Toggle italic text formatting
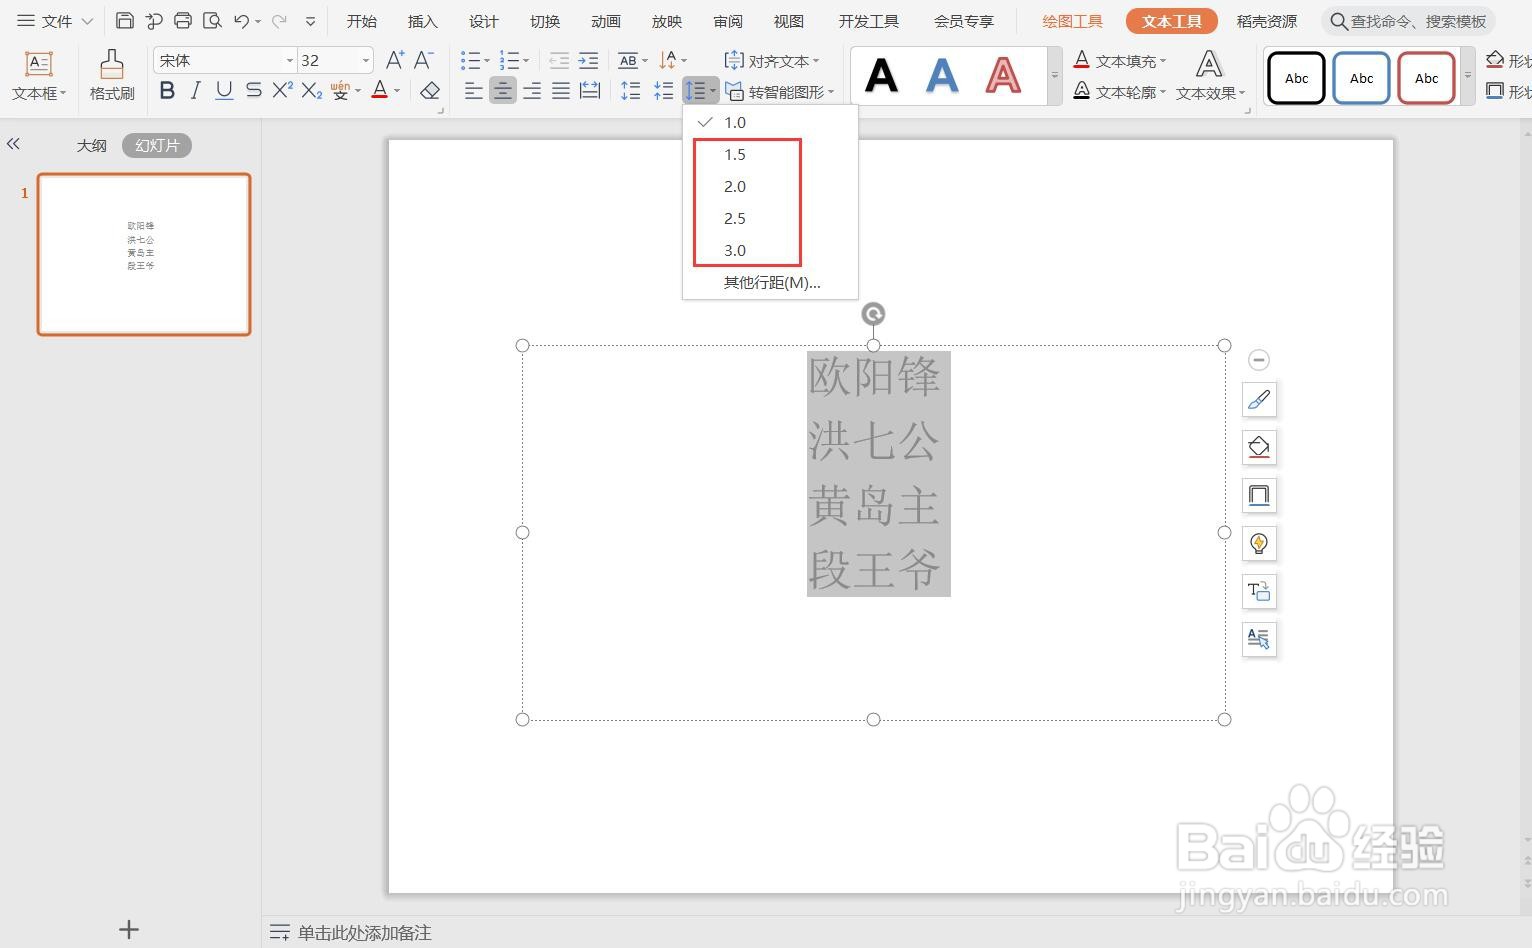 click(196, 91)
